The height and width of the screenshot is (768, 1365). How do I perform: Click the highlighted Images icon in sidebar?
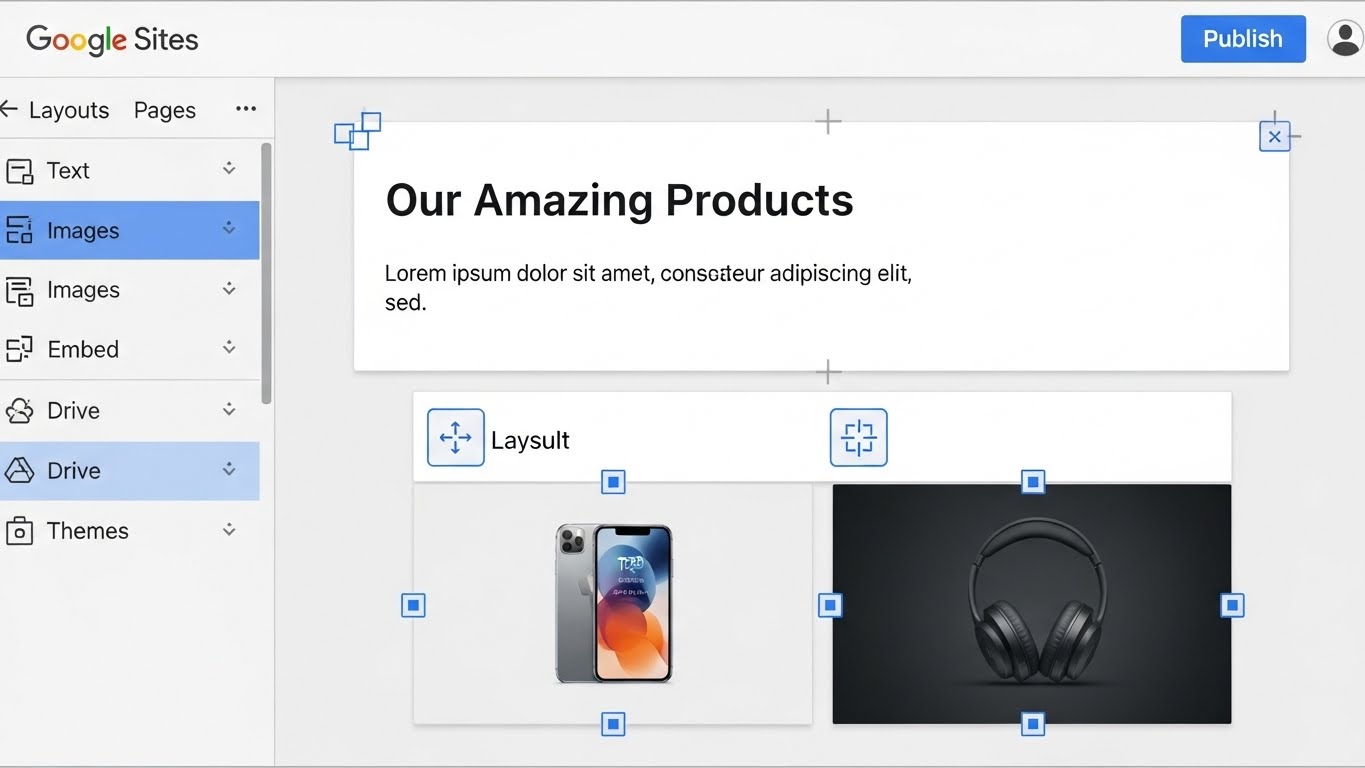point(22,230)
